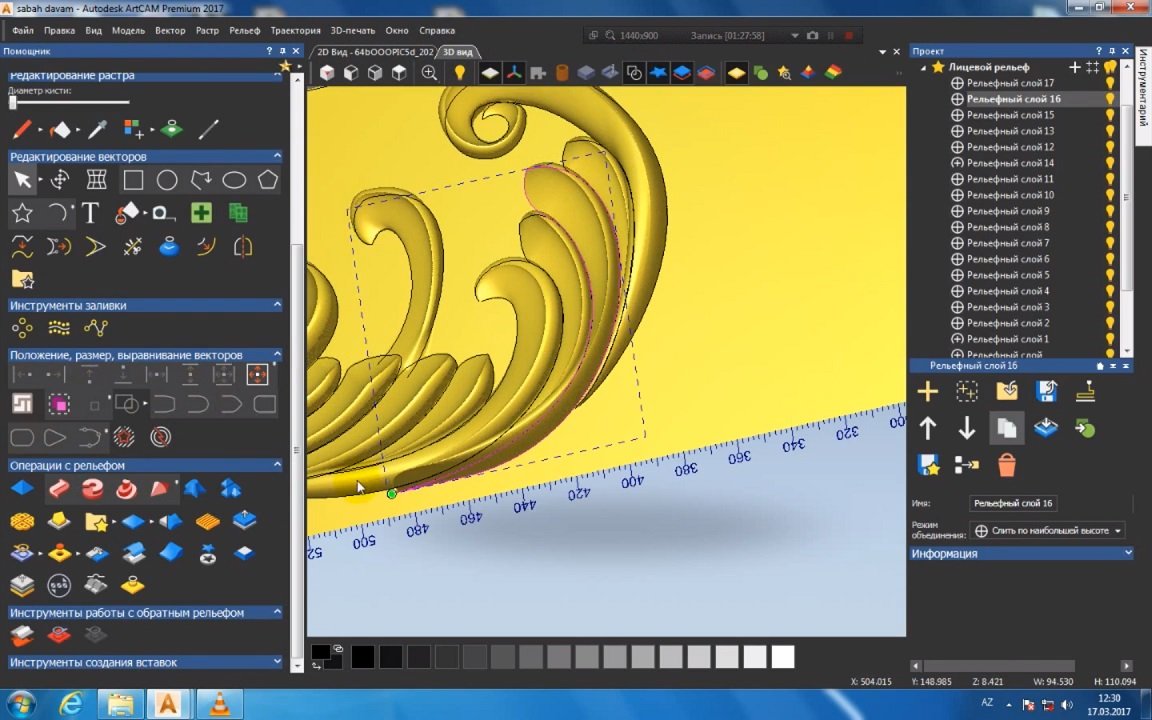This screenshot has width=1152, height=720.
Task: Hide Рельефный слой 10 via its bulb
Action: click(x=1110, y=195)
